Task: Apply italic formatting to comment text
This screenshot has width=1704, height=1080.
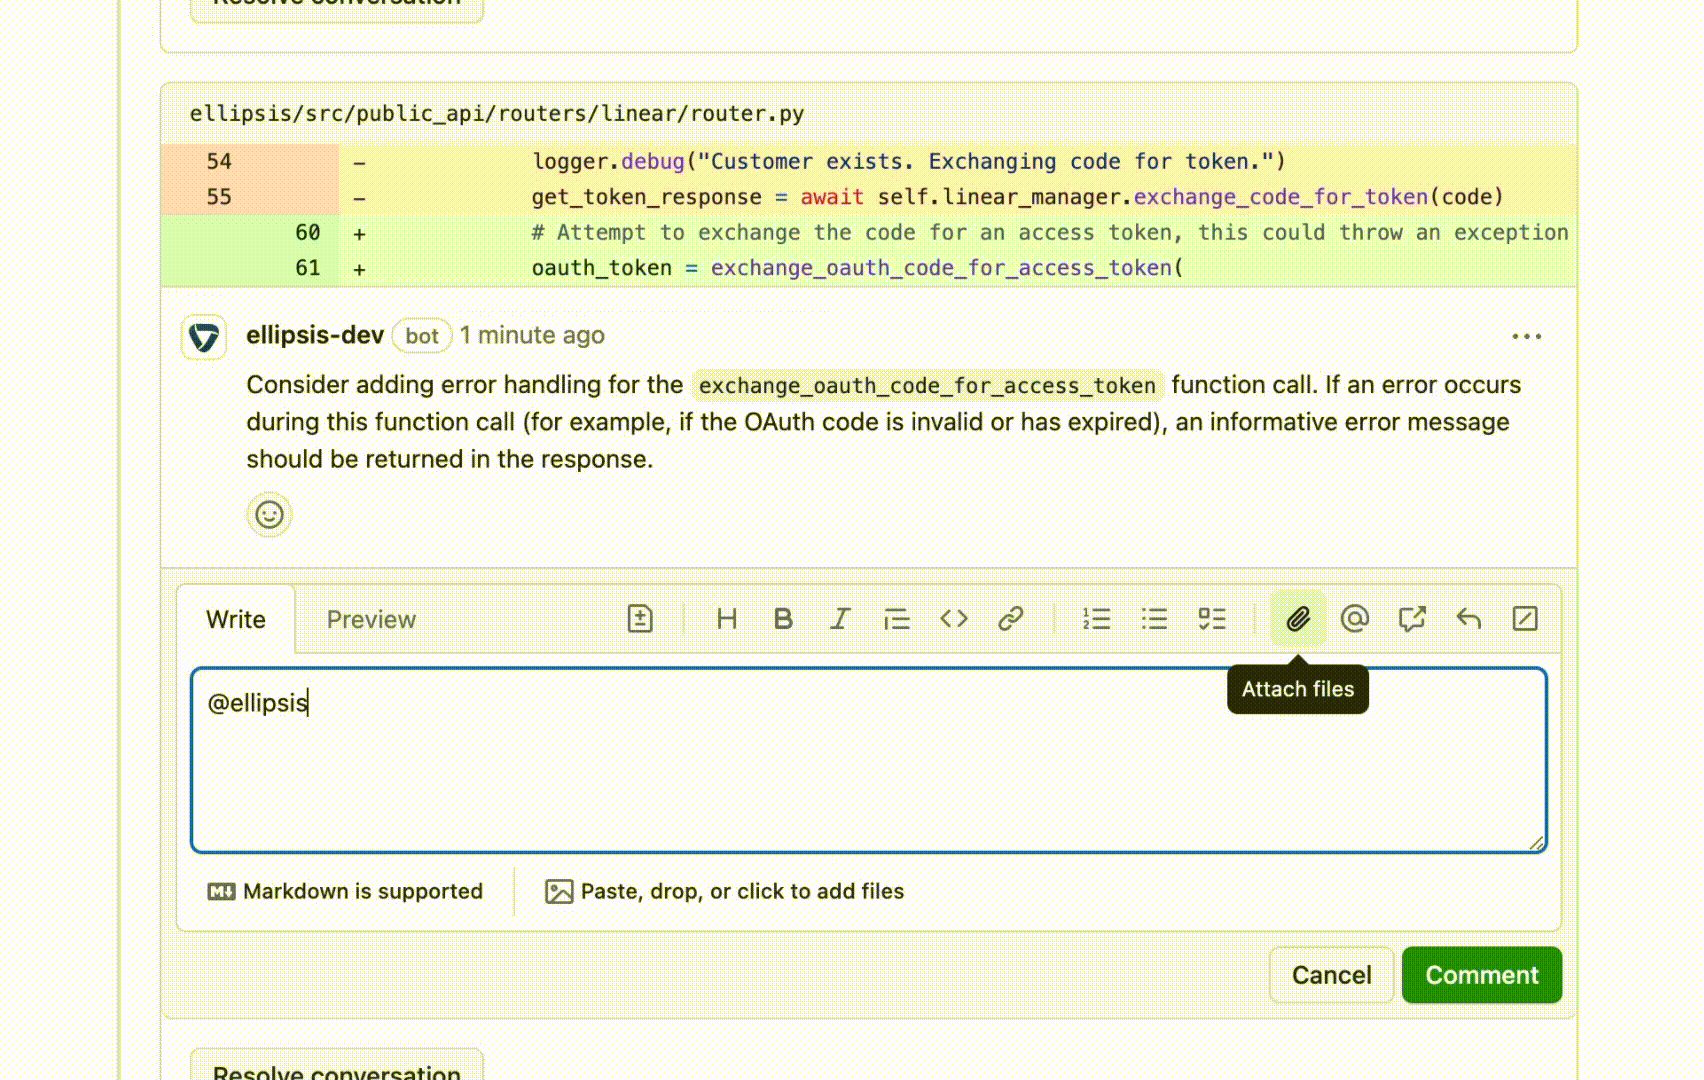Action: tap(840, 619)
